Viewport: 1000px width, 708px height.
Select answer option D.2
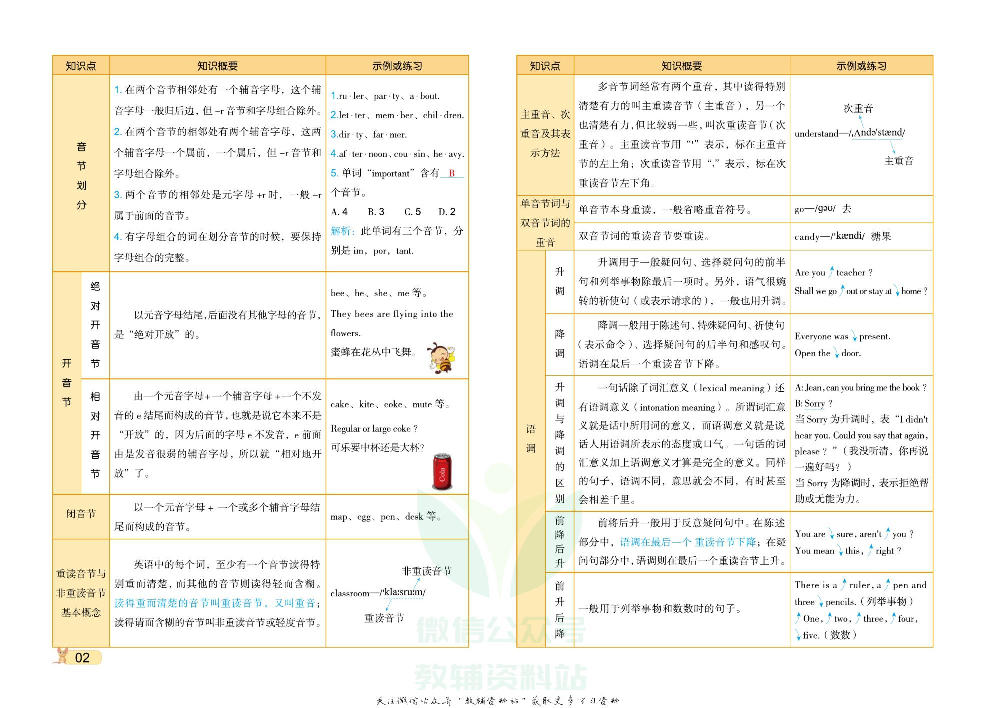click(x=447, y=212)
